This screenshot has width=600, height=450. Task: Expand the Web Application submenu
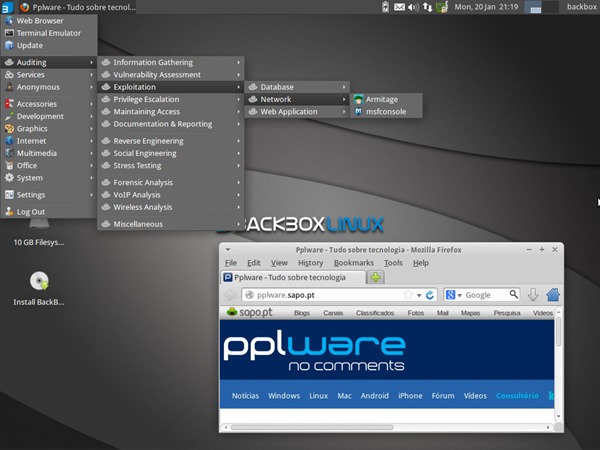pos(297,112)
